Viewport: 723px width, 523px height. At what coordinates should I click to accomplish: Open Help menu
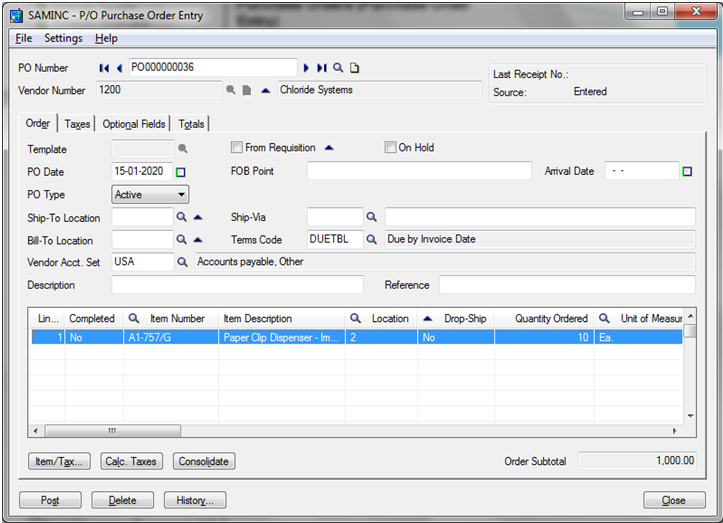tap(106, 38)
